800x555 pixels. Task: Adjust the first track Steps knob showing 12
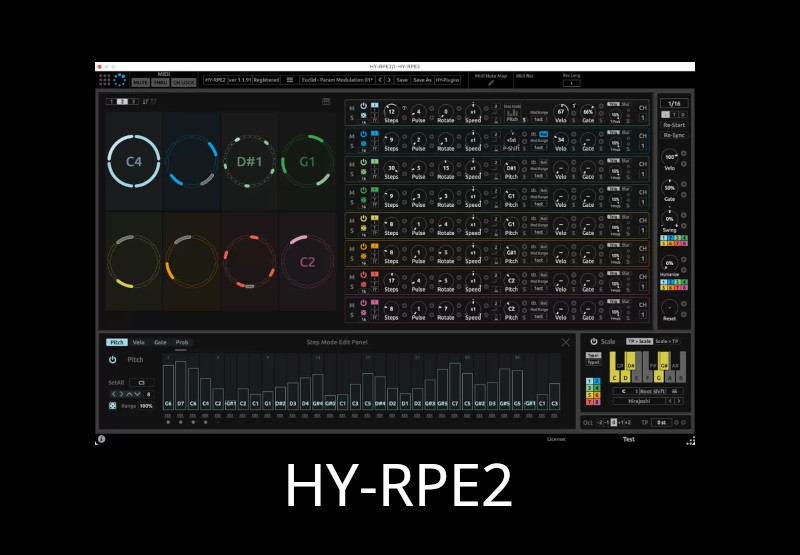click(391, 111)
